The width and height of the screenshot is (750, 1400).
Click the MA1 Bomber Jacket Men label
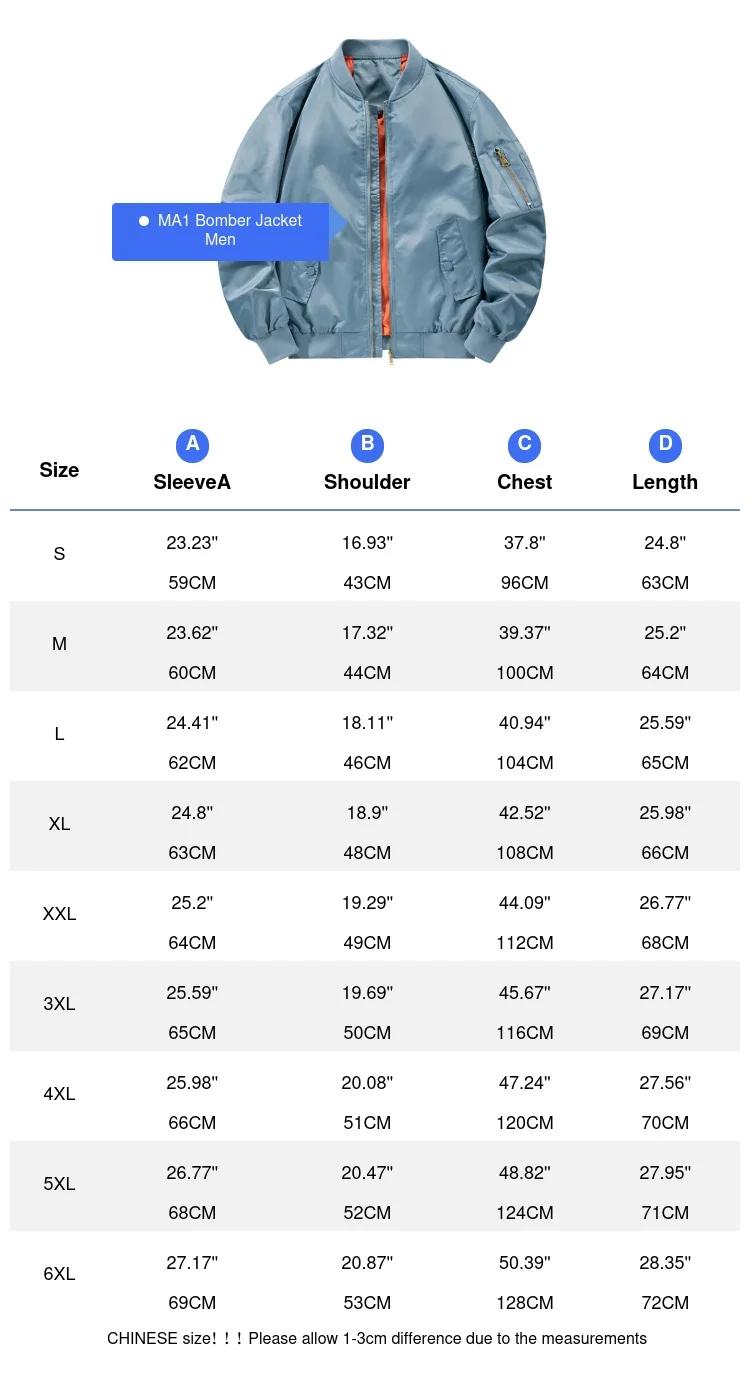[x=221, y=231]
